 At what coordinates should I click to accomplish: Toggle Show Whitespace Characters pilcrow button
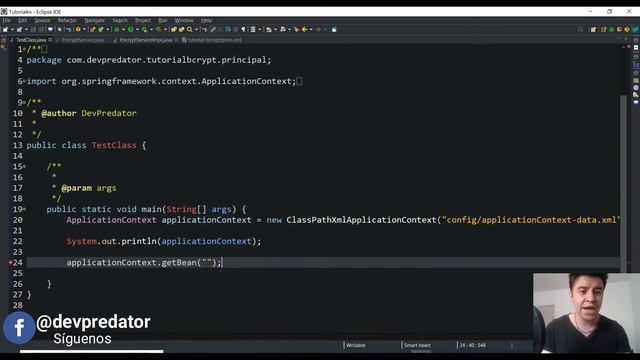tap(243, 29)
